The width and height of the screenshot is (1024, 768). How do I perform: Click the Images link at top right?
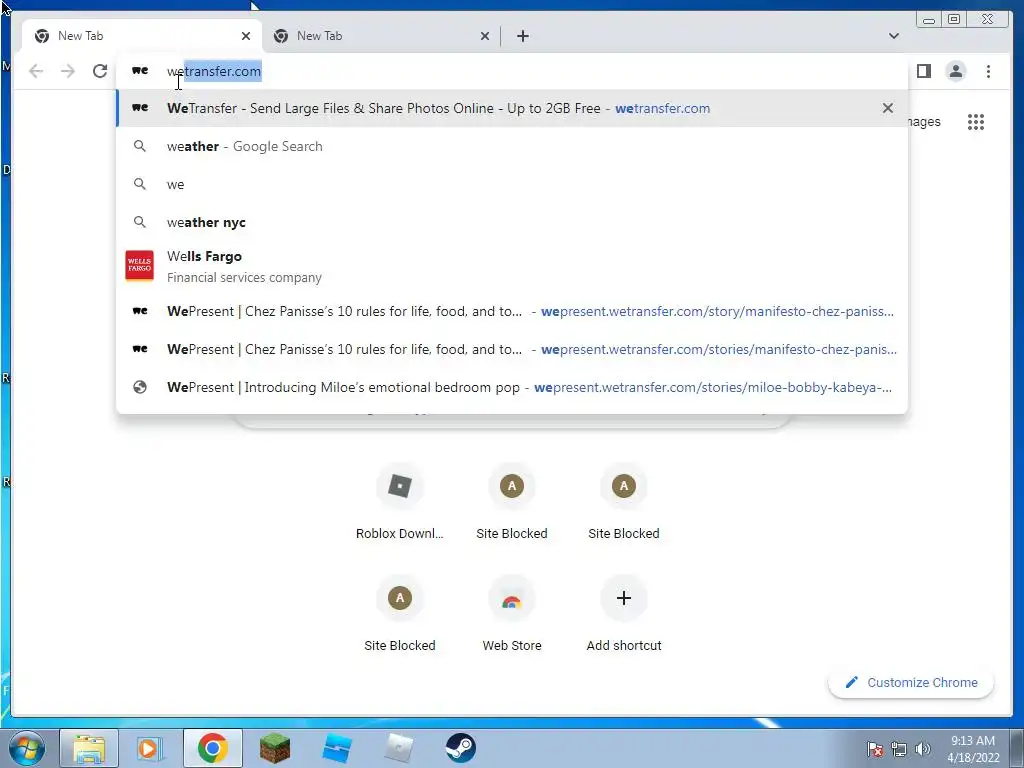(925, 122)
